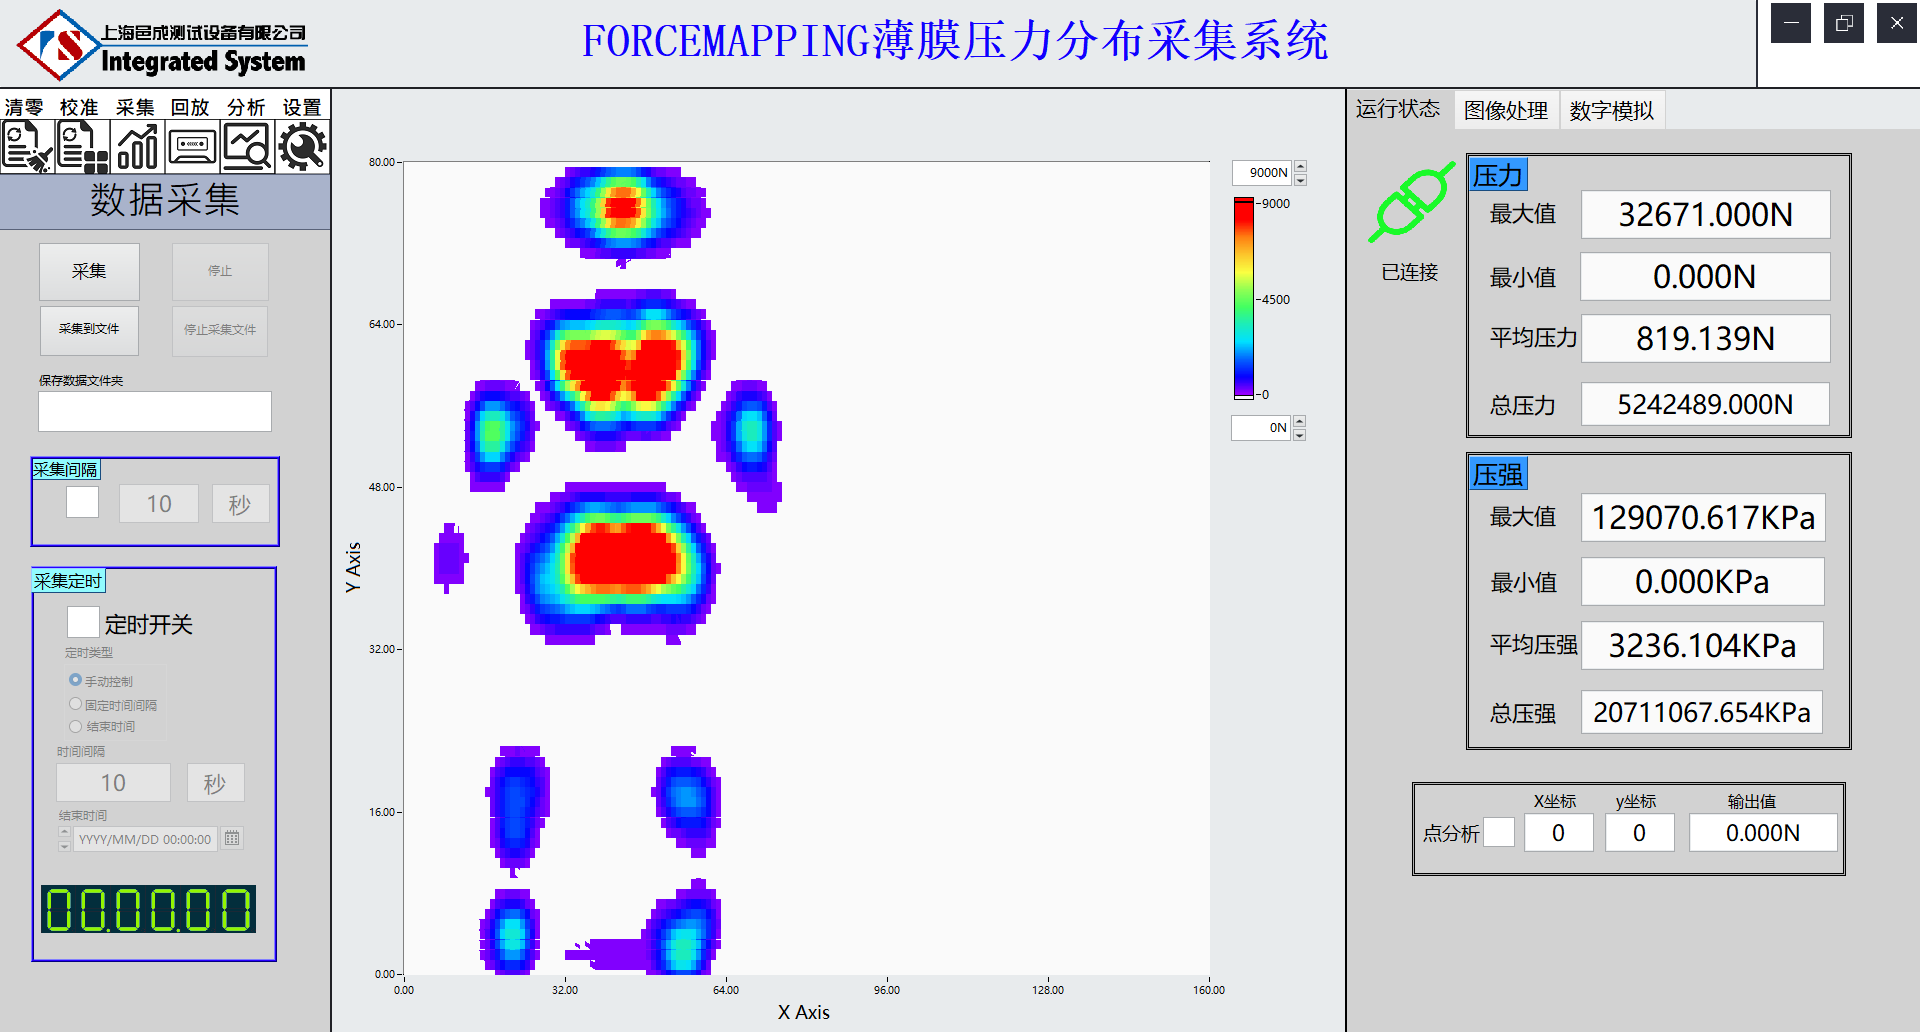Click the 采集到文件 button
The height and width of the screenshot is (1032, 1920).
pyautogui.click(x=89, y=329)
